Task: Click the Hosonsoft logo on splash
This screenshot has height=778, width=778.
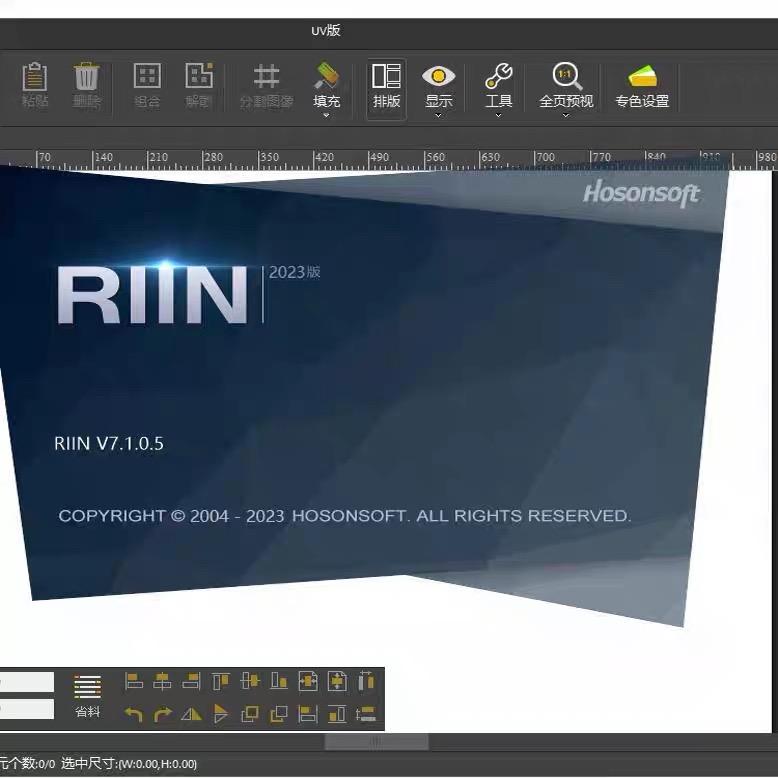Action: point(641,193)
